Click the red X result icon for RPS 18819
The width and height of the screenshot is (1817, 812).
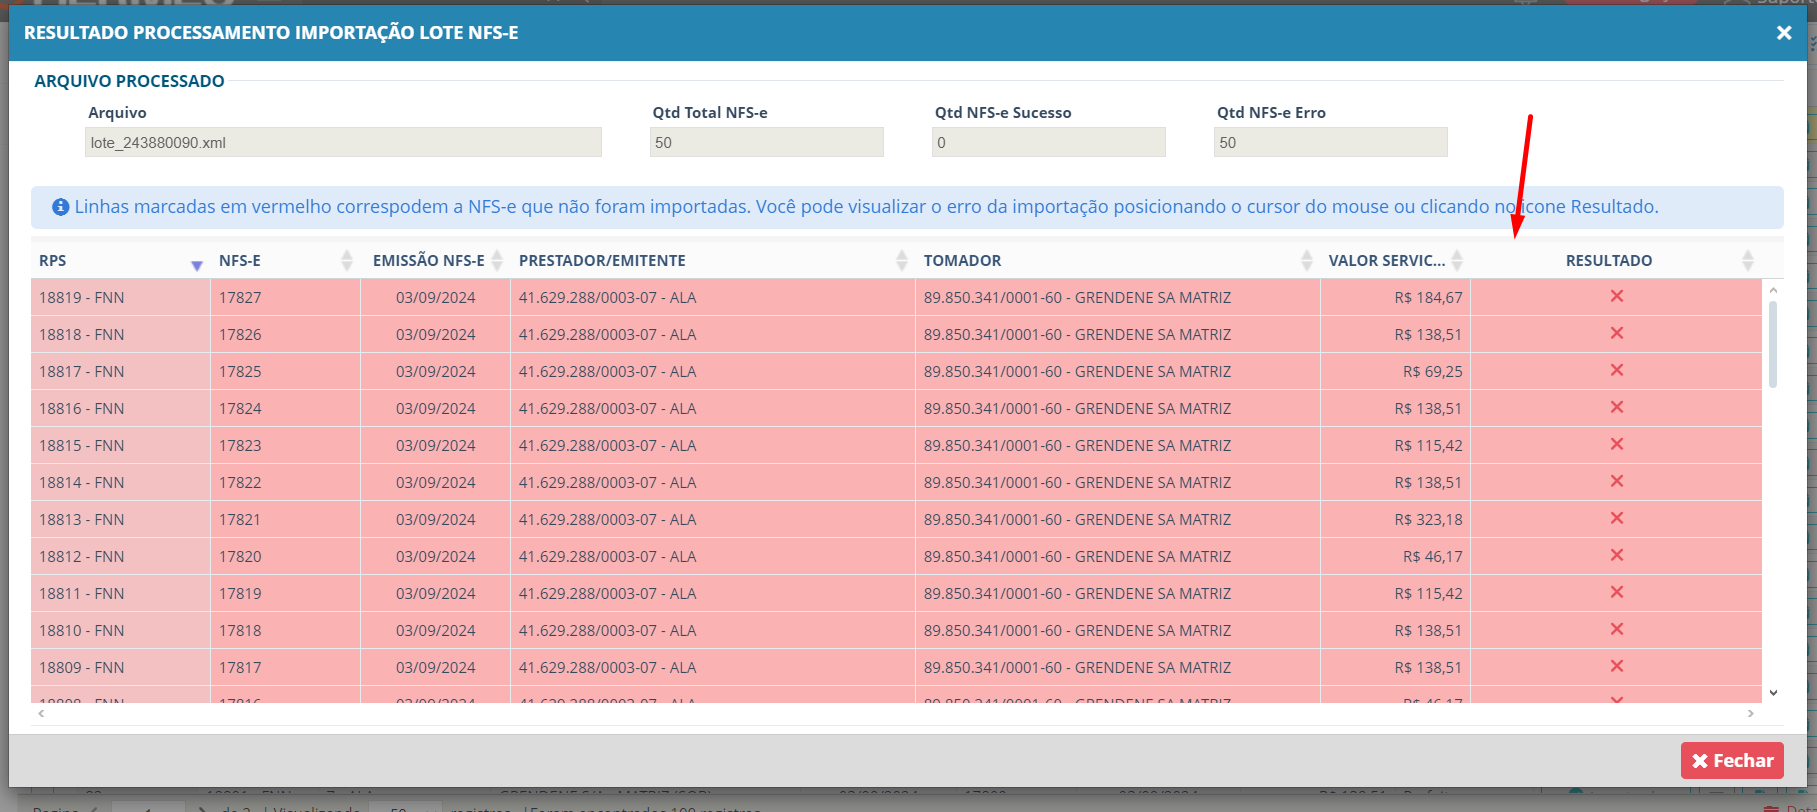click(1616, 296)
